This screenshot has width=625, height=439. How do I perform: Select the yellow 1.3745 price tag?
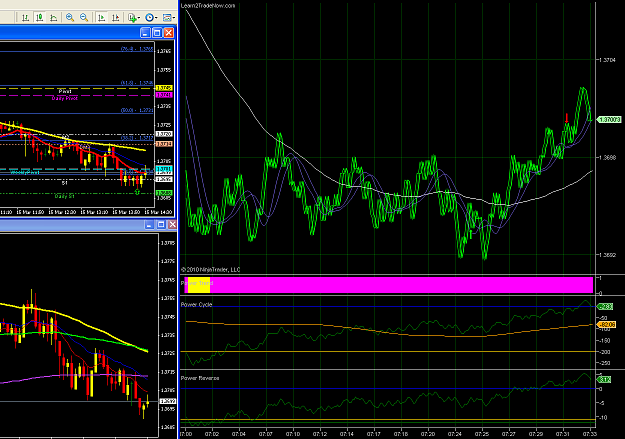tap(164, 88)
